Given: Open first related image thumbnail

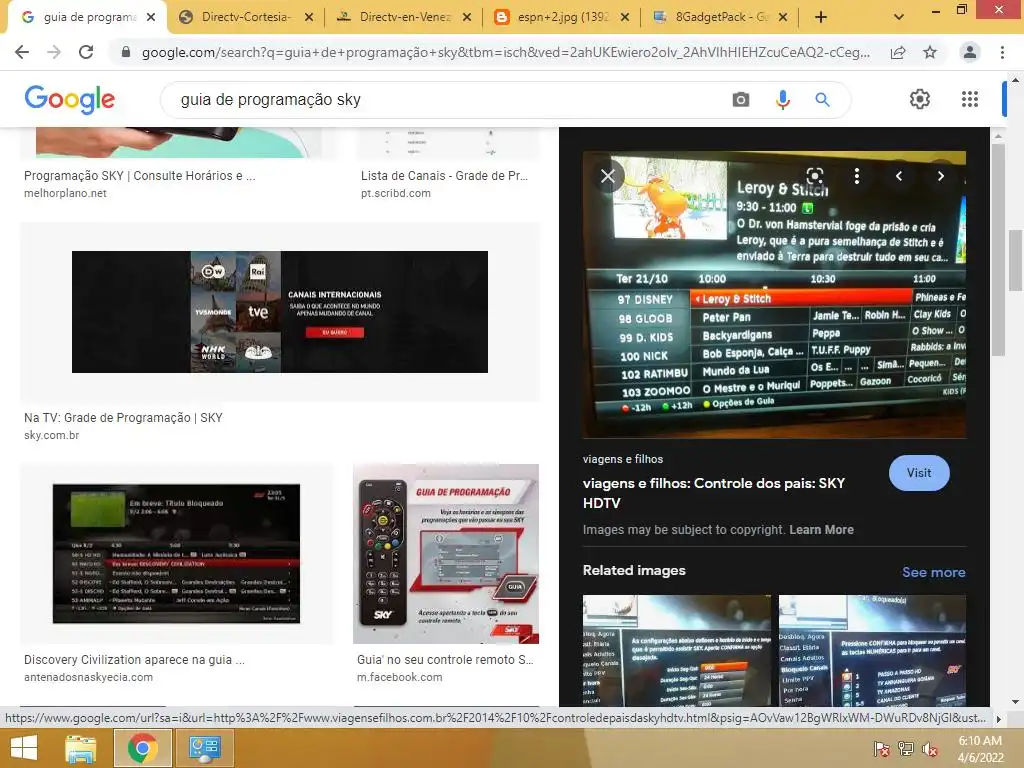Looking at the screenshot, I should [677, 650].
